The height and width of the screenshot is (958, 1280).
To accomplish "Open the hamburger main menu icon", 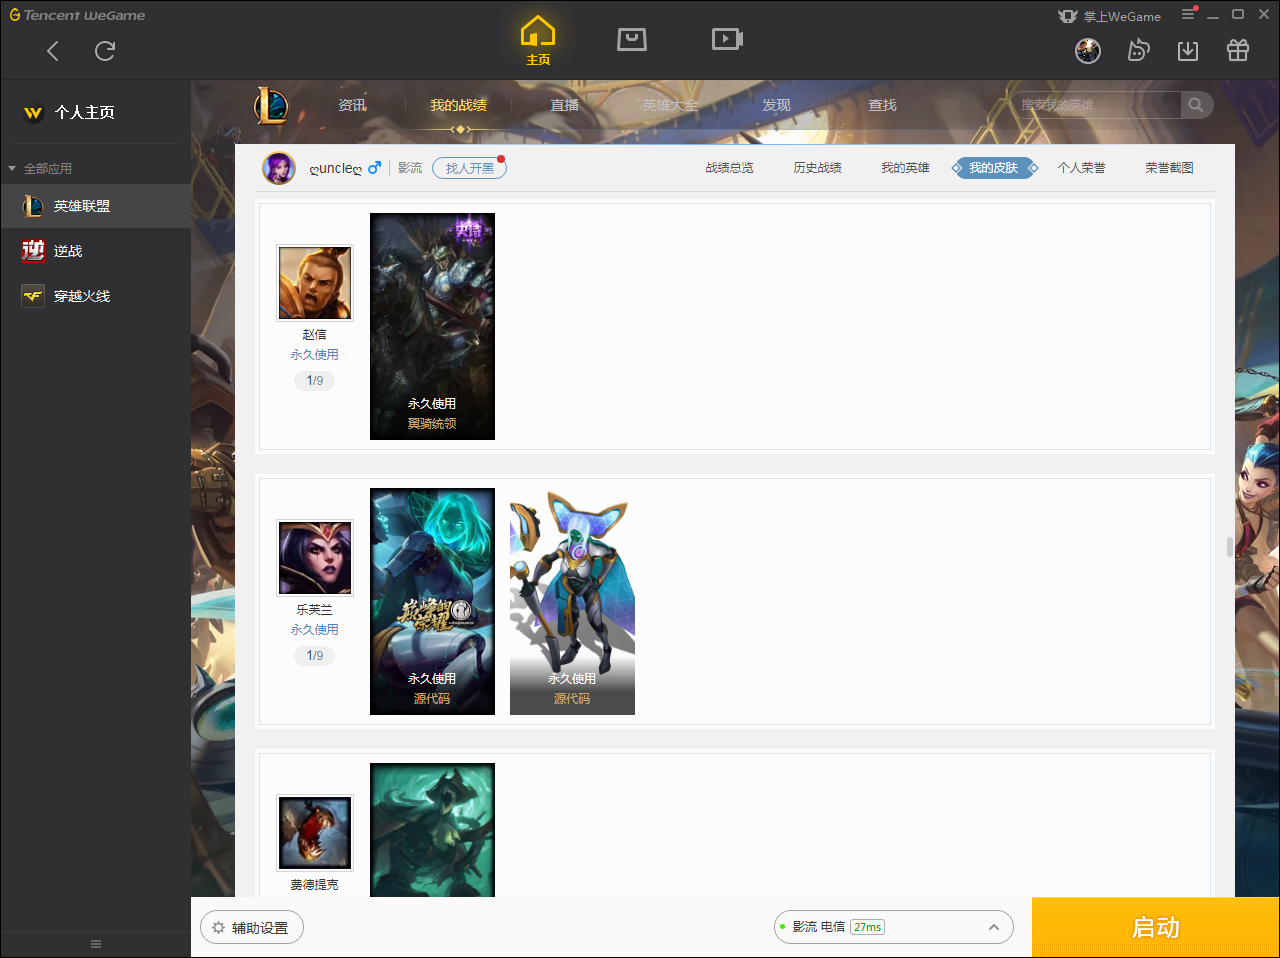I will pos(1188,15).
